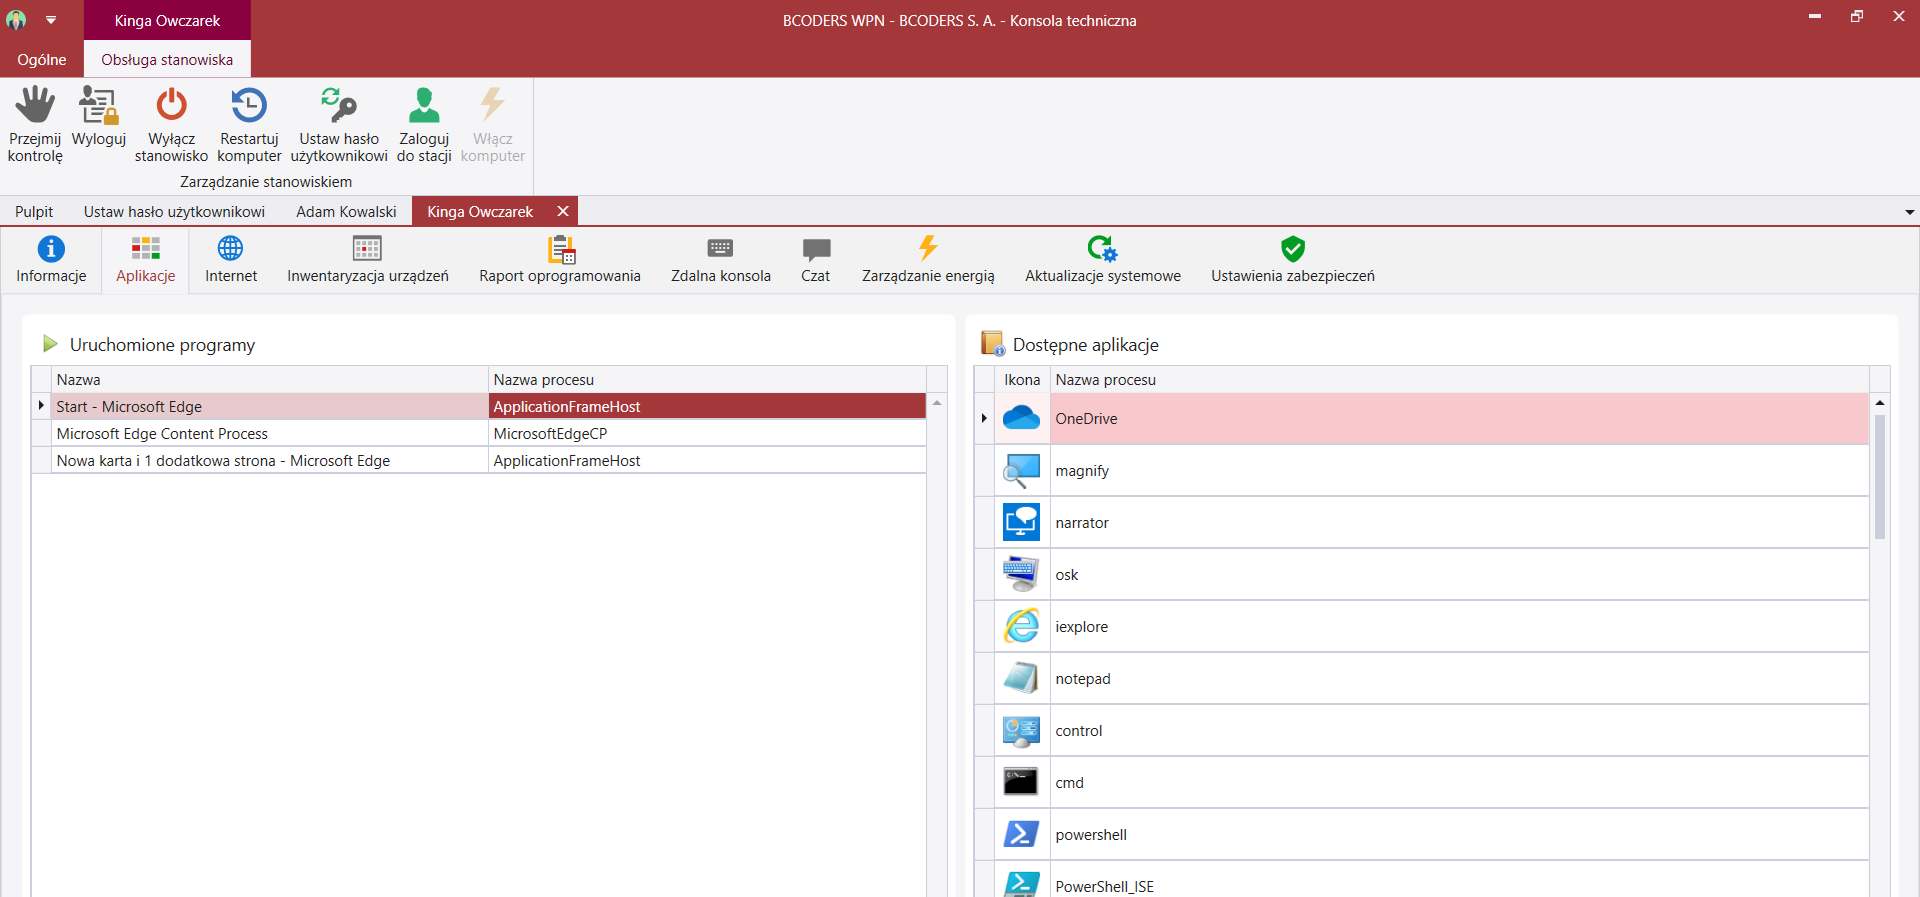Open Zdalna konsola
Screen dimensions: 1920x897
(x=721, y=260)
